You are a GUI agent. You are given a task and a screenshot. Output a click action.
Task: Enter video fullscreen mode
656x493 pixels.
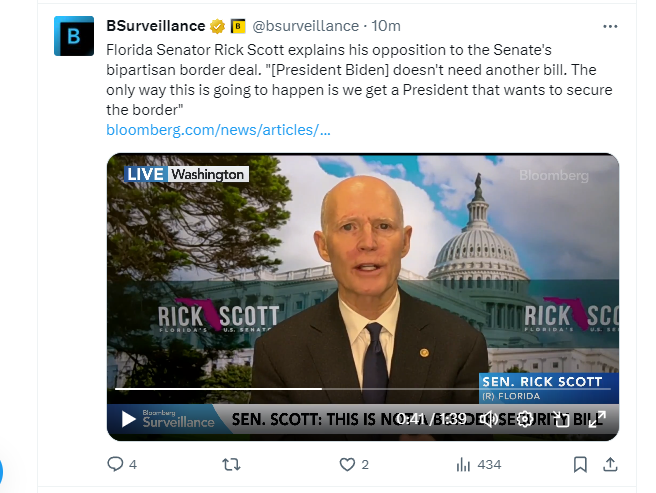tap(597, 419)
